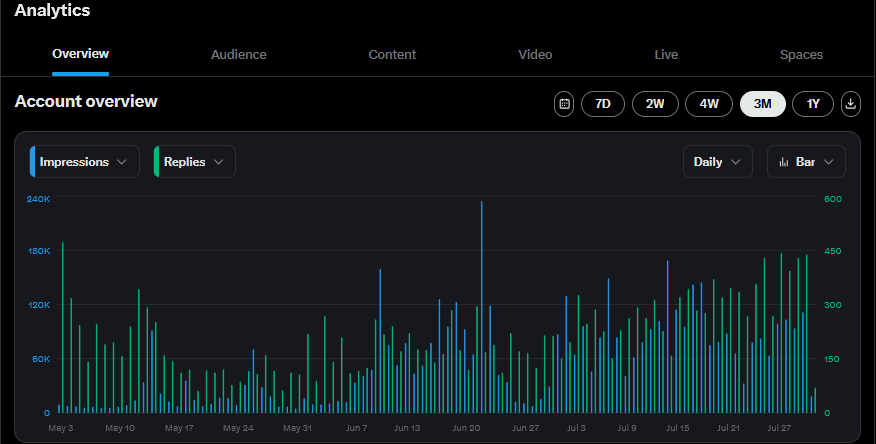The height and width of the screenshot is (444, 876).
Task: Download the analytics data via download icon
Action: 851,104
